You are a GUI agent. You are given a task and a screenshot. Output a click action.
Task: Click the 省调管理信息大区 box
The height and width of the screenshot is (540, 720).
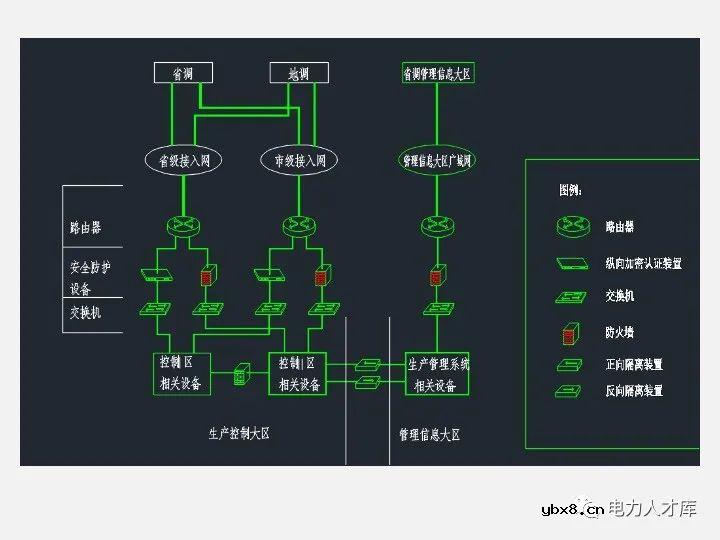436,73
